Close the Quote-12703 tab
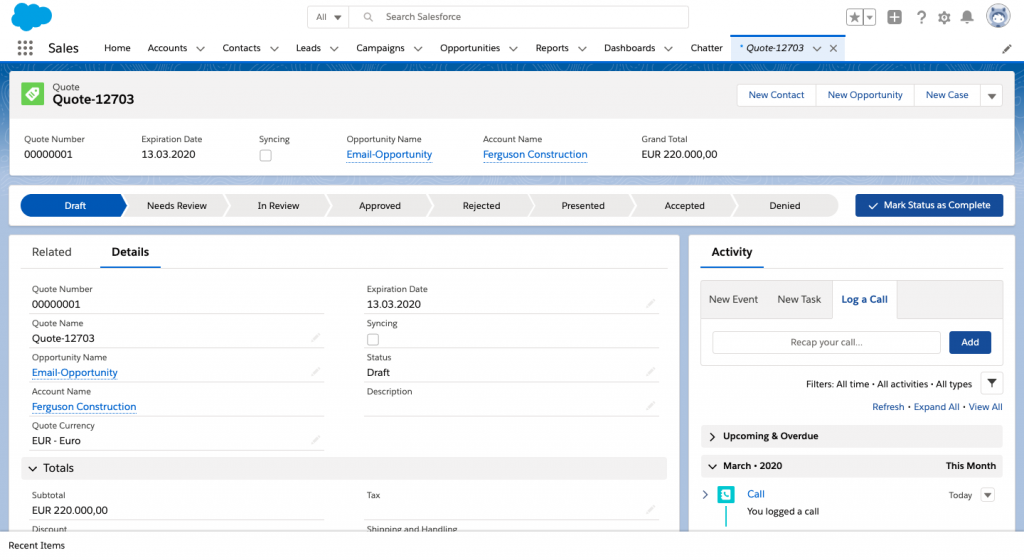 833,48
